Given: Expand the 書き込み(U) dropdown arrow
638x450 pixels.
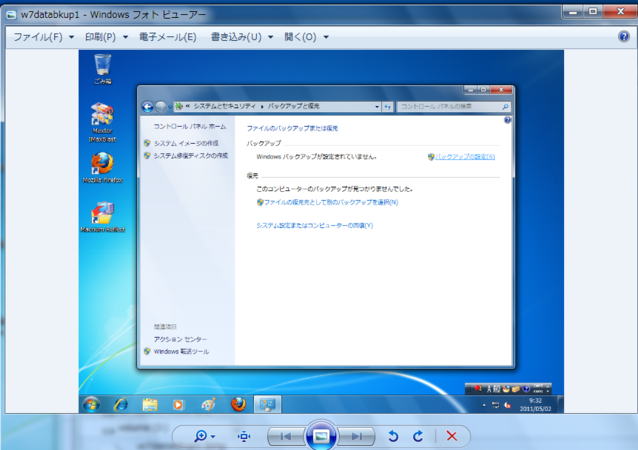Looking at the screenshot, I should 271,37.
